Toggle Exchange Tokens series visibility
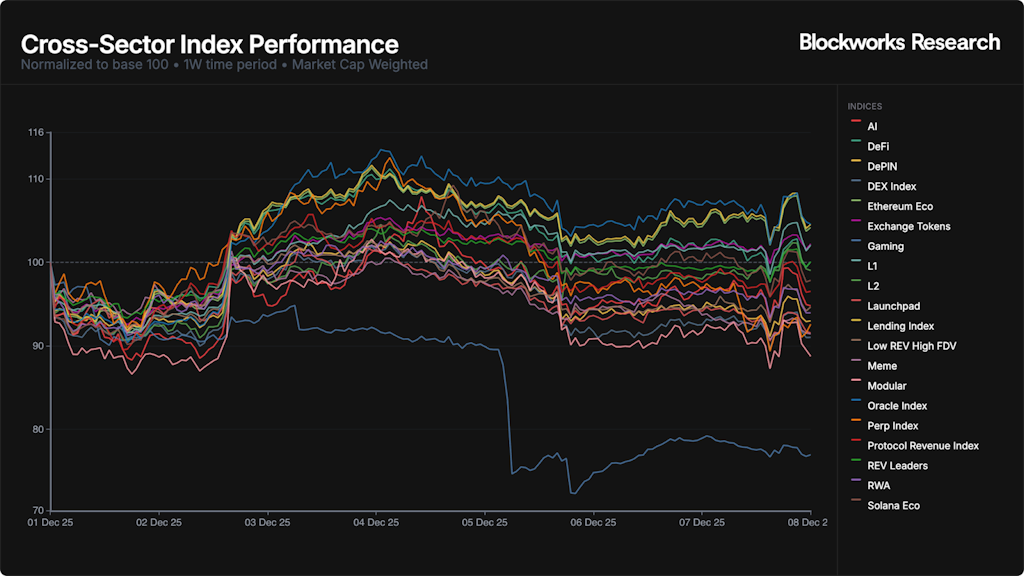This screenshot has width=1024, height=576. pyautogui.click(x=908, y=227)
